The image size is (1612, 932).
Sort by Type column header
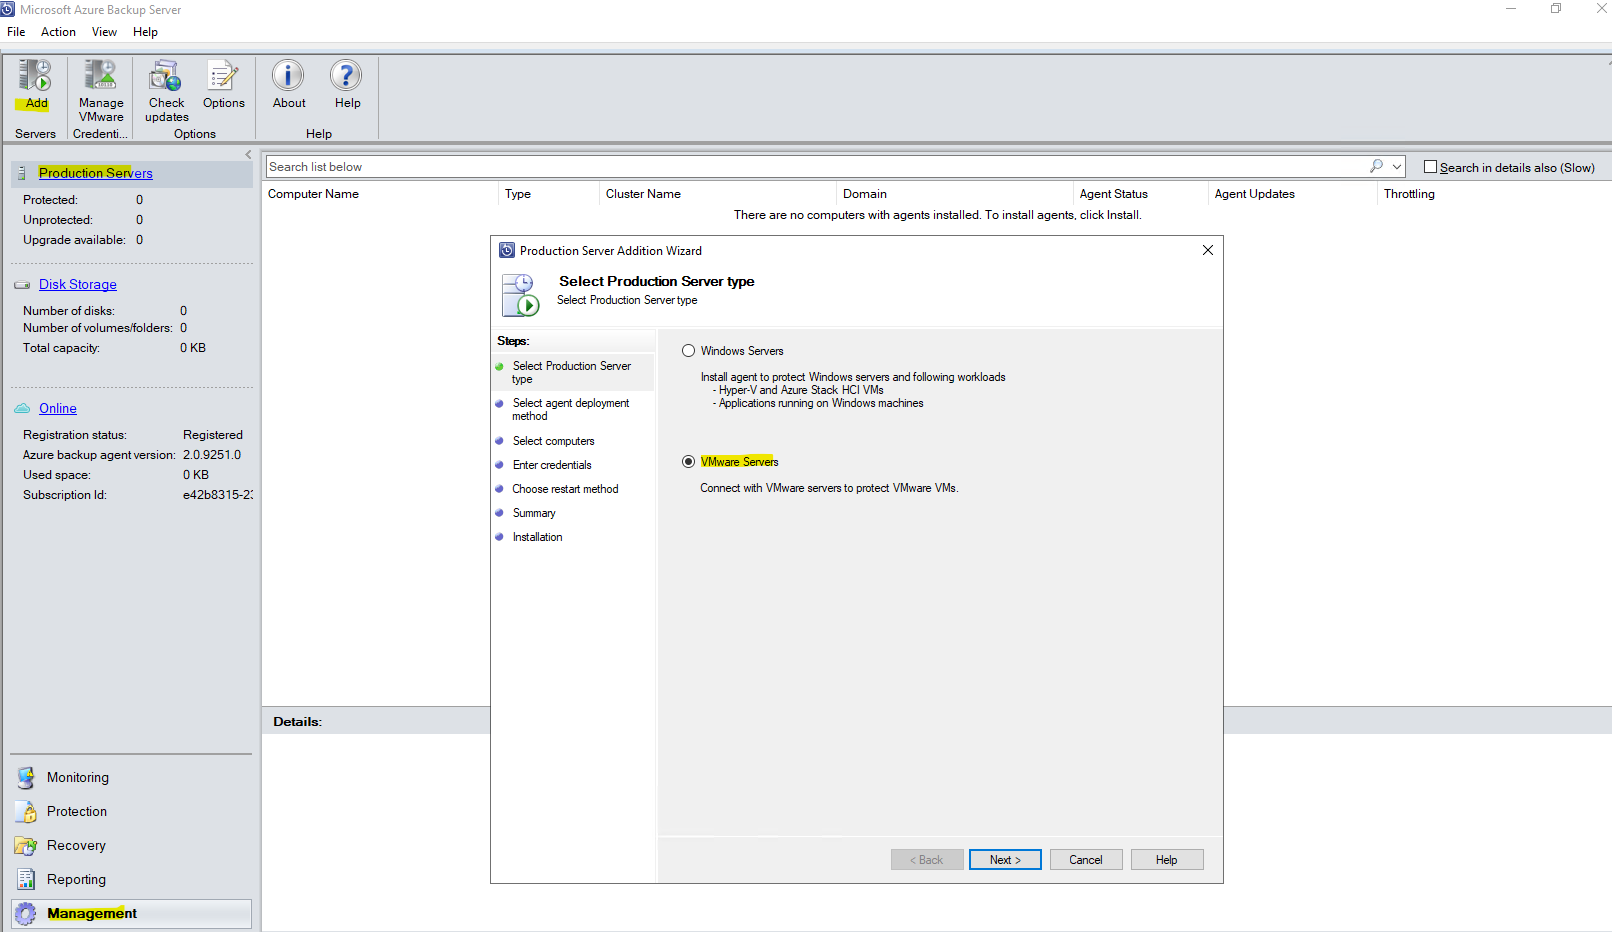pyautogui.click(x=518, y=194)
